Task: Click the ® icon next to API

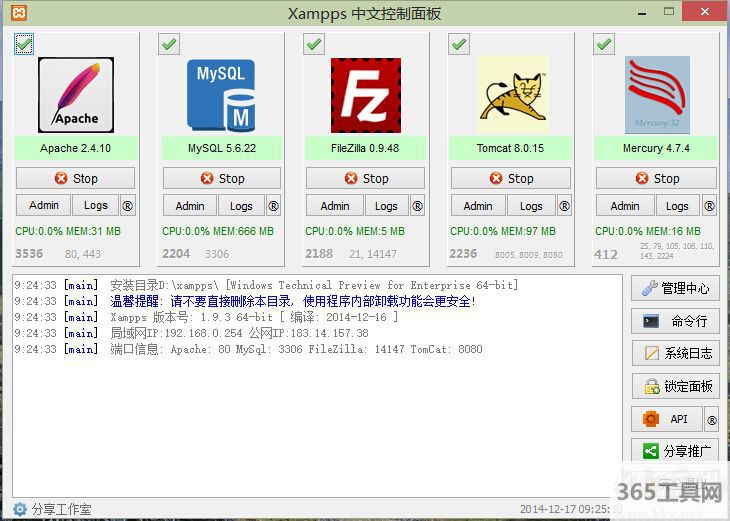Action: click(712, 419)
